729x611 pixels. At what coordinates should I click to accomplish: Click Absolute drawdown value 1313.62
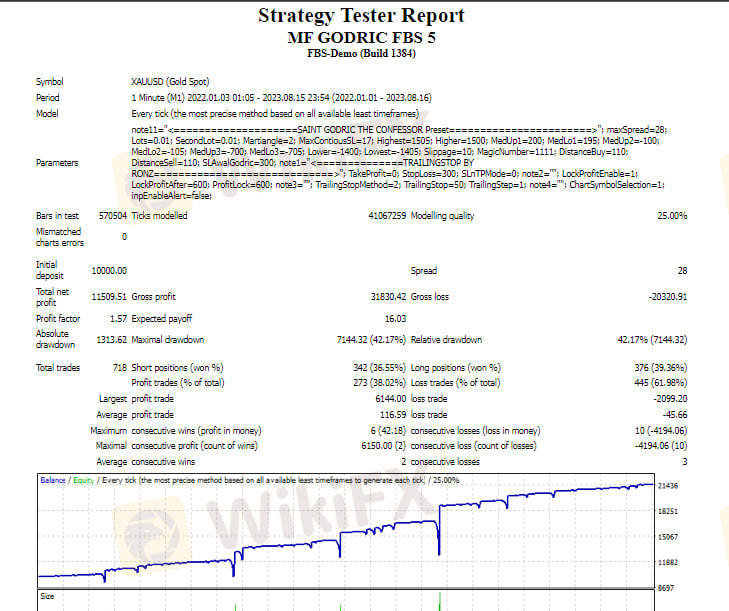pyautogui.click(x=111, y=339)
